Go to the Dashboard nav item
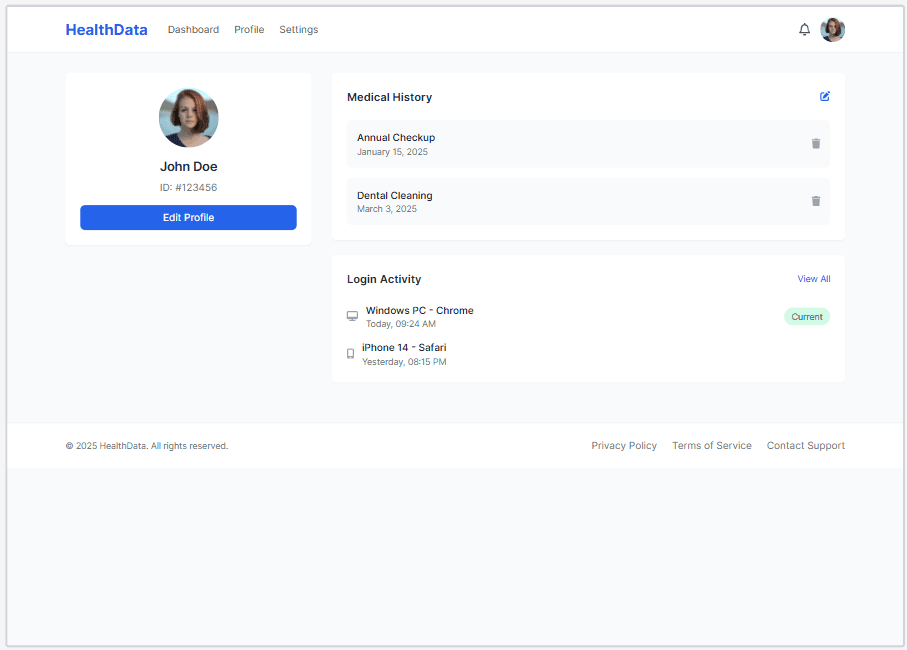 (193, 29)
